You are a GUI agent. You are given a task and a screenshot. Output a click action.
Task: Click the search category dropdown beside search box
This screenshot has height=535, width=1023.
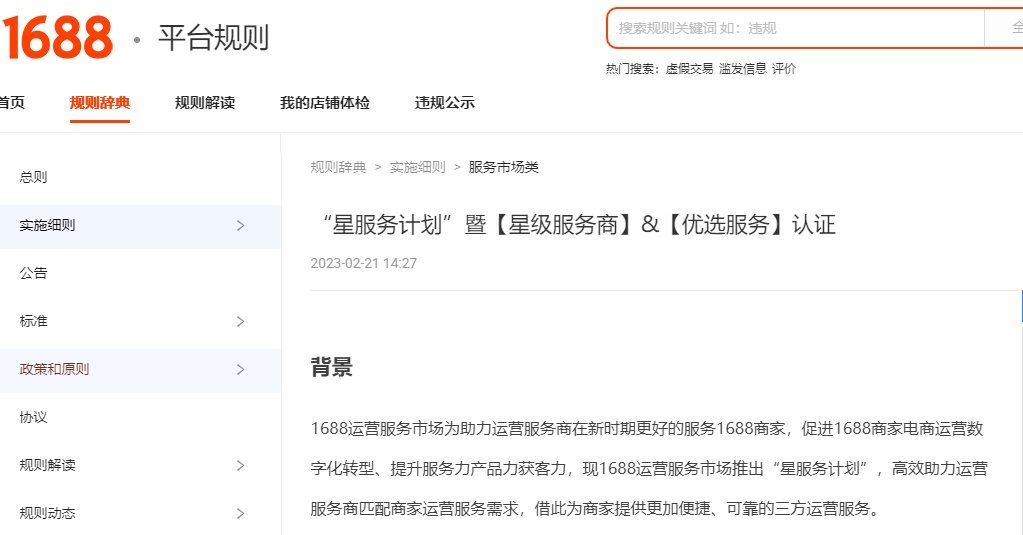1004,28
